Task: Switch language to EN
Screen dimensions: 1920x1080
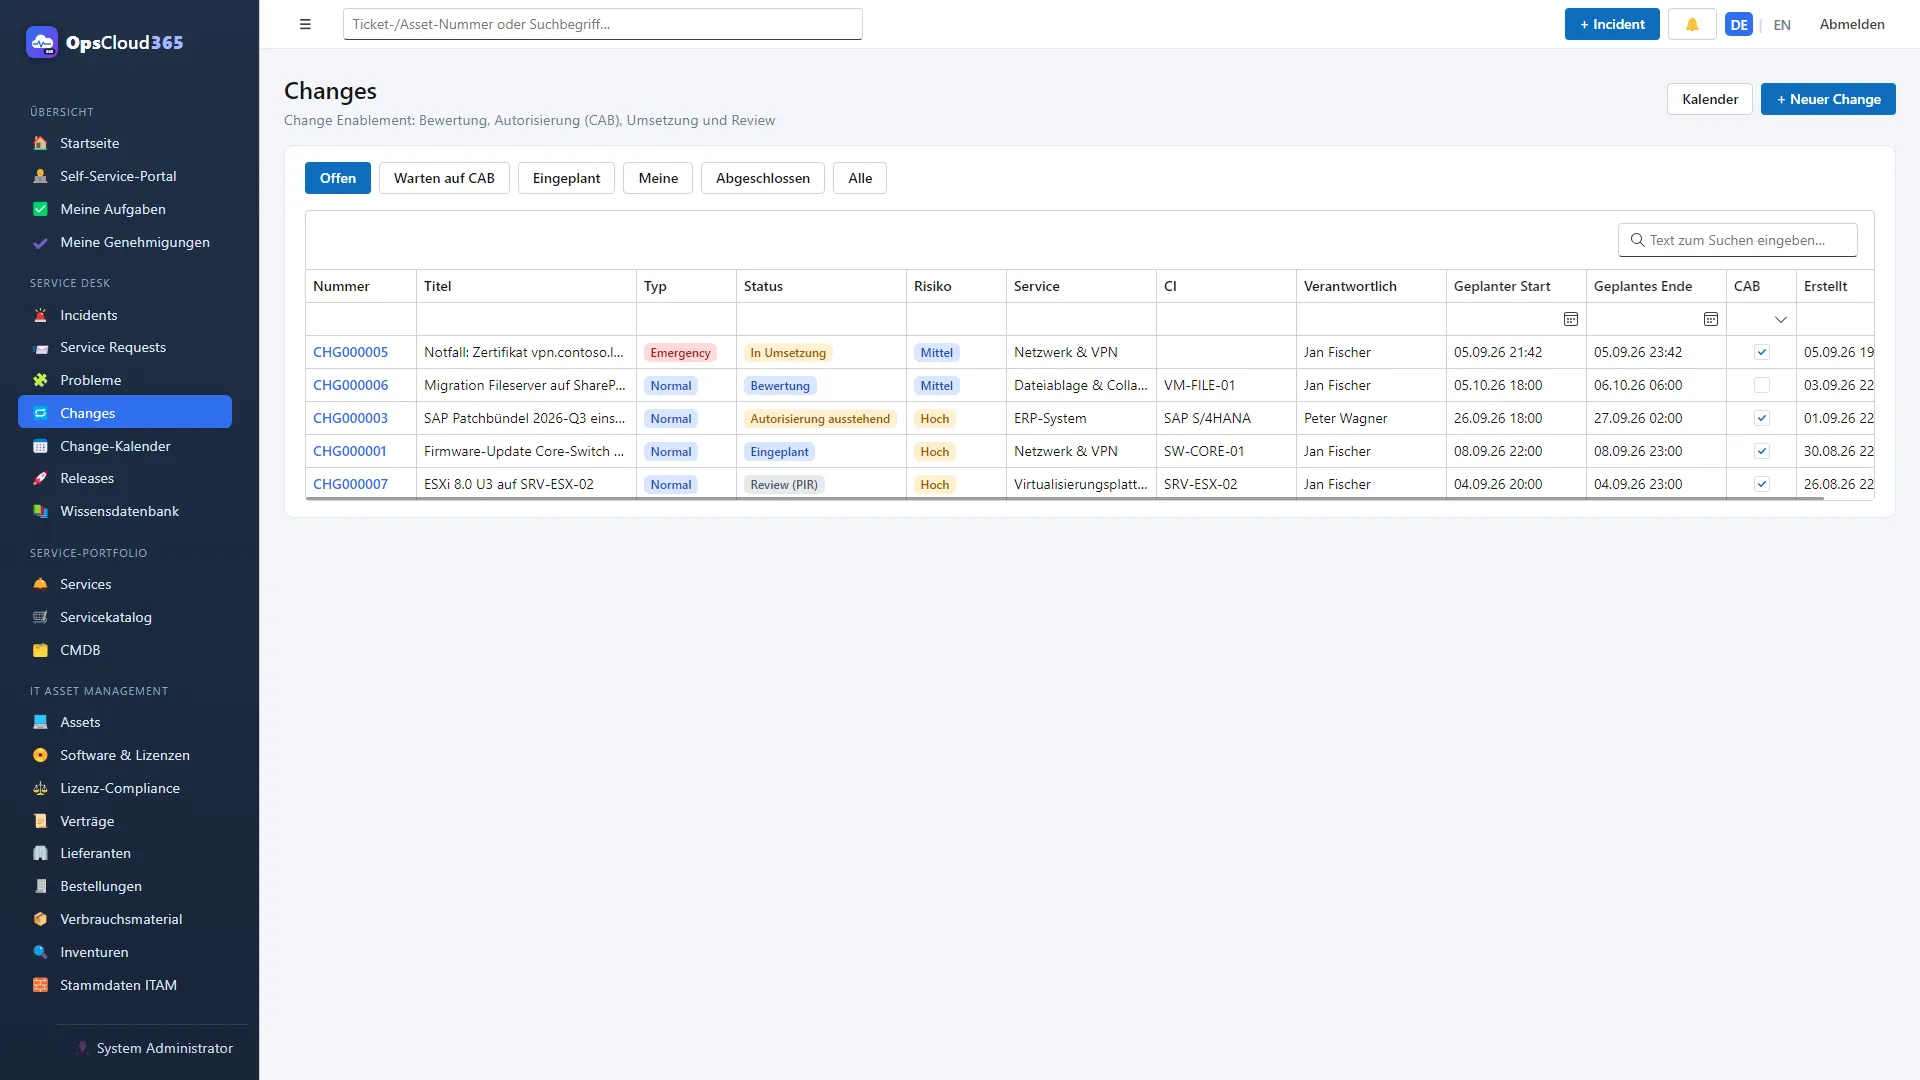Action: [1782, 25]
